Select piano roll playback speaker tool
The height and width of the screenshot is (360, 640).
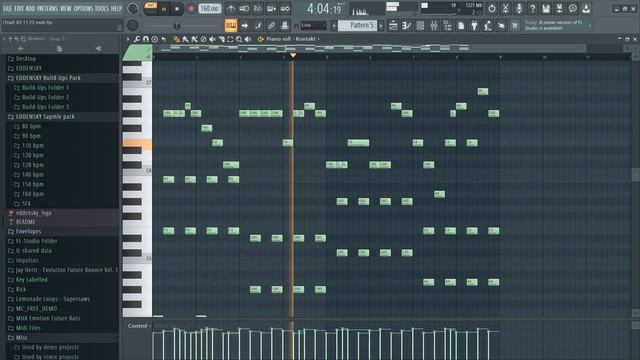[248, 39]
